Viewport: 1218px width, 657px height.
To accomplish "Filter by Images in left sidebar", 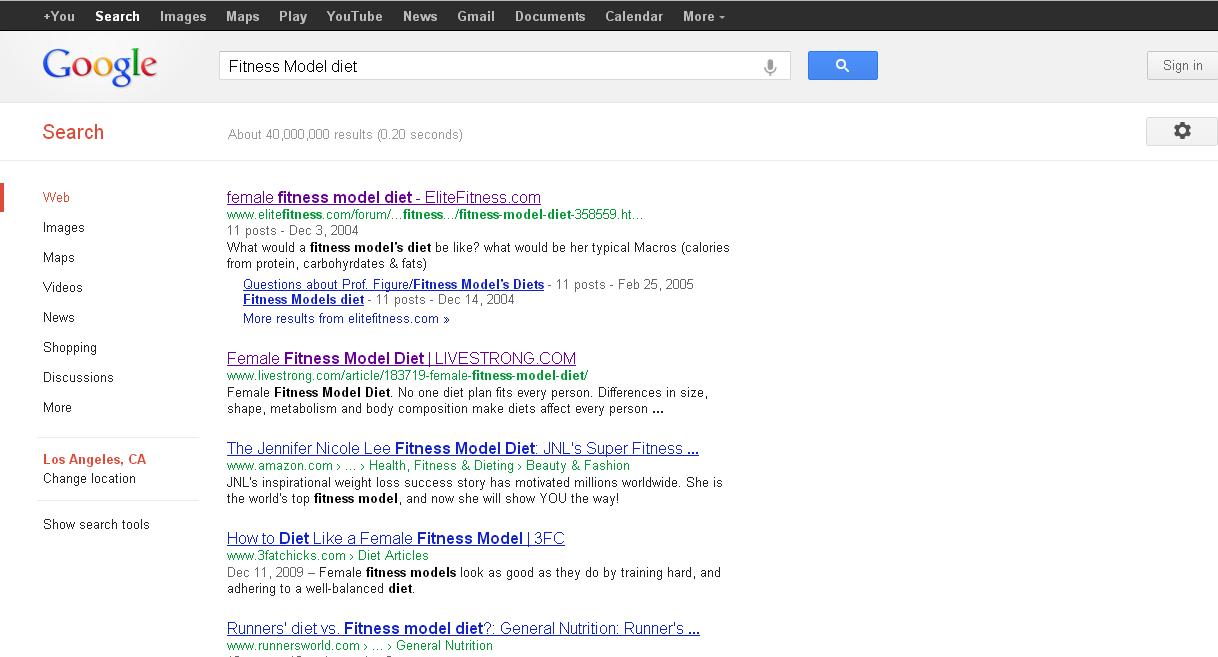I will (x=63, y=228).
